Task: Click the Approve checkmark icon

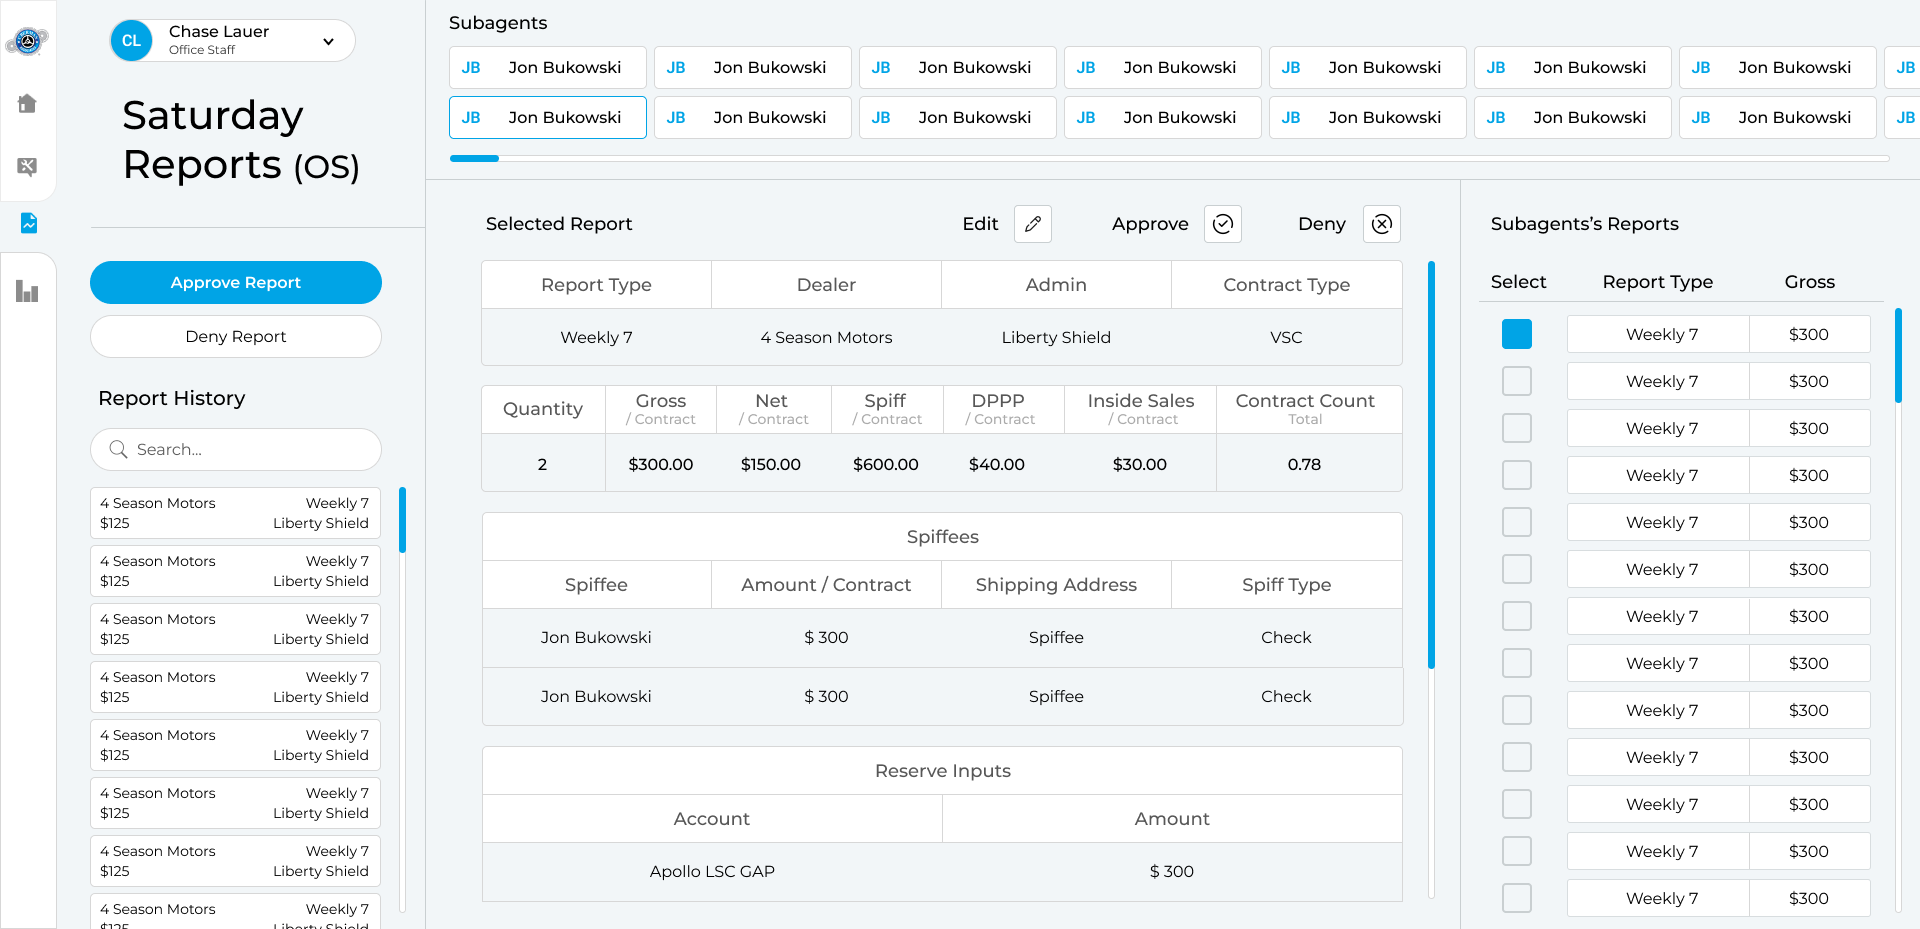Action: pos(1222,224)
